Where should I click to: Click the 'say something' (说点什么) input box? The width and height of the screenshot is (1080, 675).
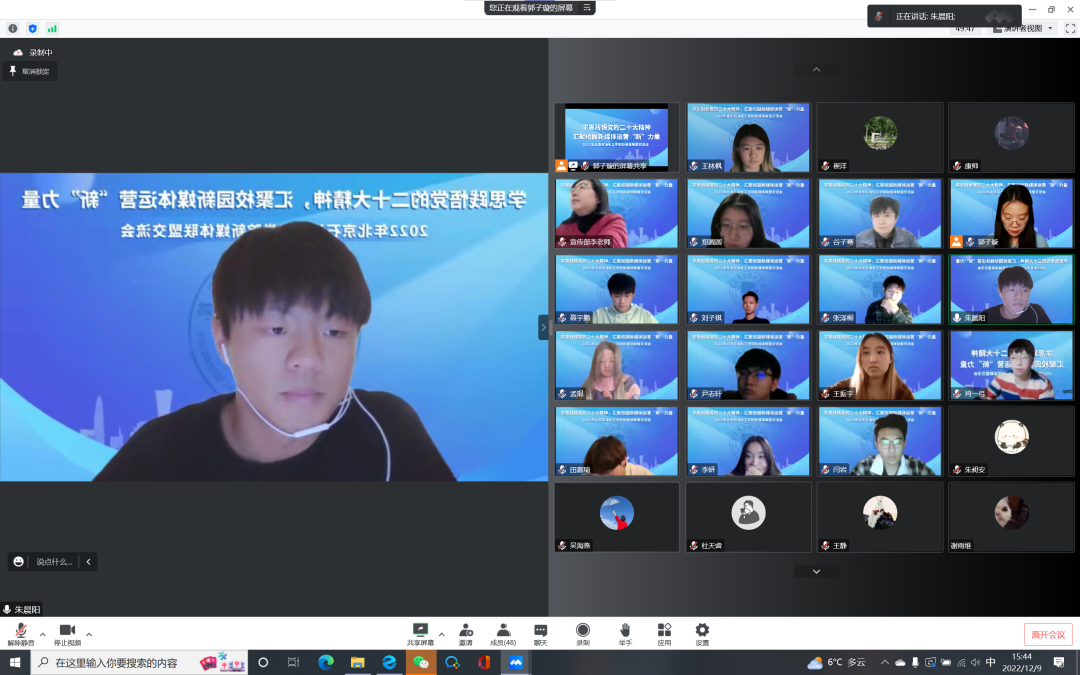click(x=54, y=562)
